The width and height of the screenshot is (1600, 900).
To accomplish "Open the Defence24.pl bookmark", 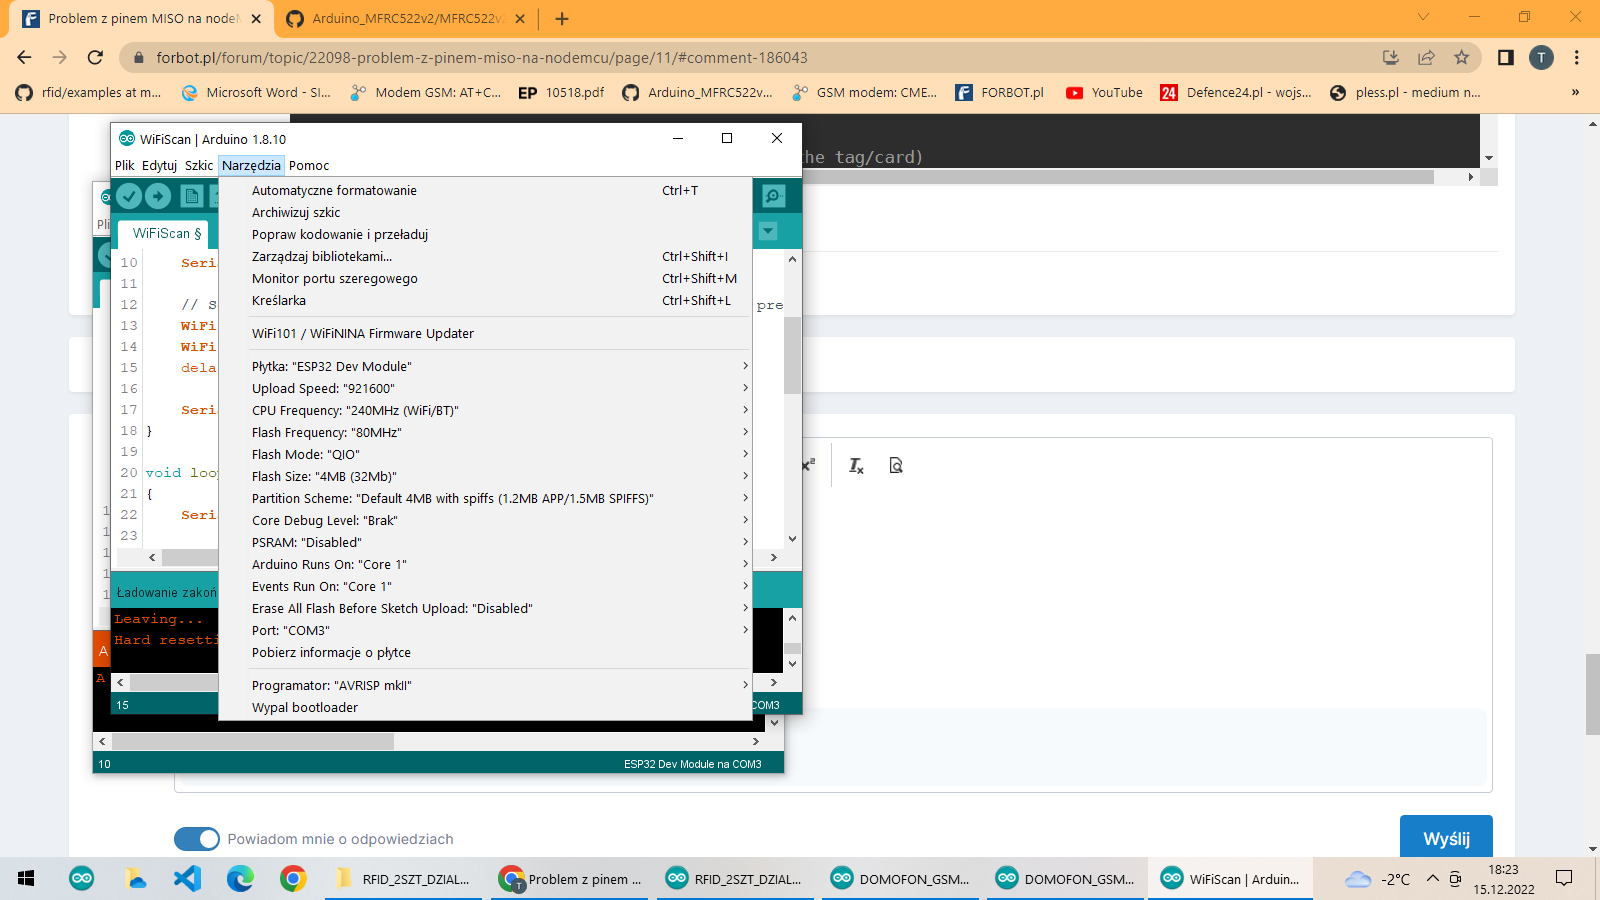I will (1236, 92).
